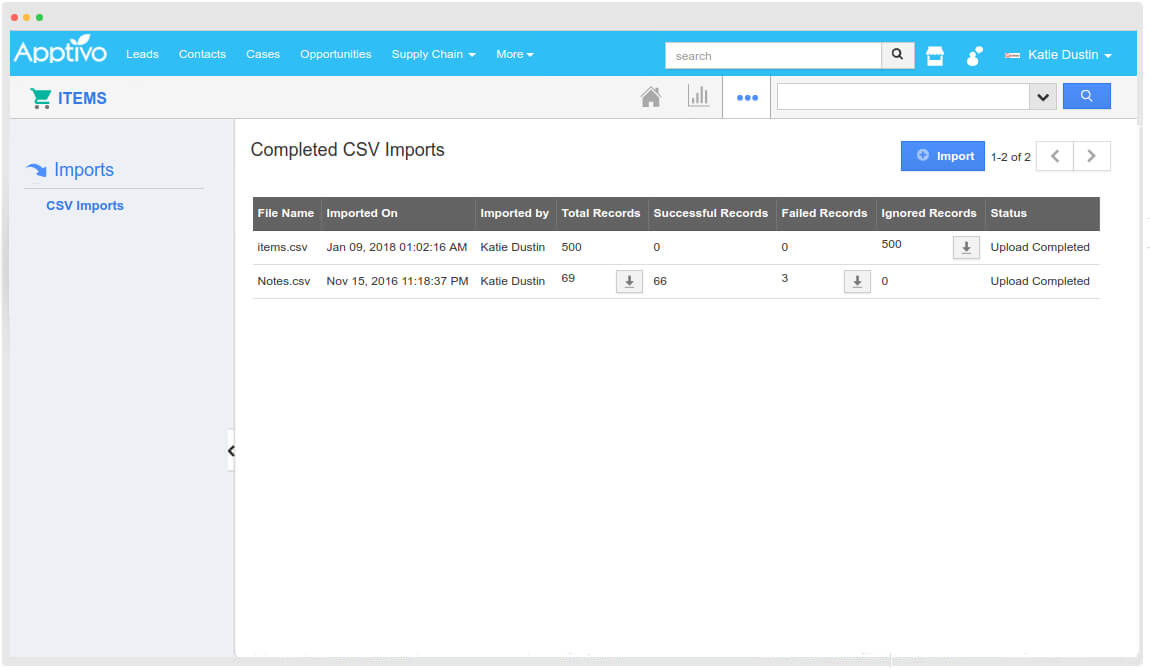Open the reports bar chart icon
This screenshot has height=670, width=1150.
698,97
